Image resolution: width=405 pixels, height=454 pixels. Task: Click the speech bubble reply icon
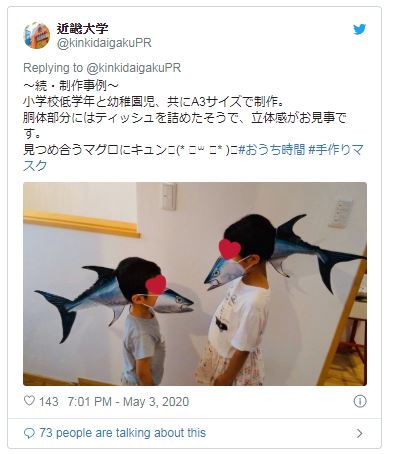[x=29, y=433]
